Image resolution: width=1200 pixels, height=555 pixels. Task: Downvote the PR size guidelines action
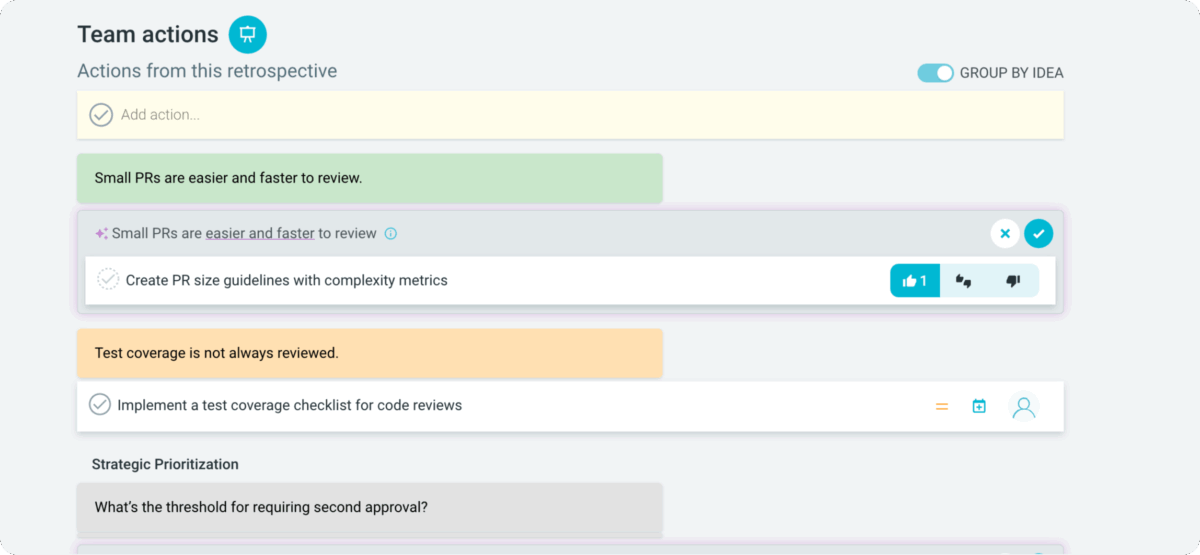[x=1013, y=281]
